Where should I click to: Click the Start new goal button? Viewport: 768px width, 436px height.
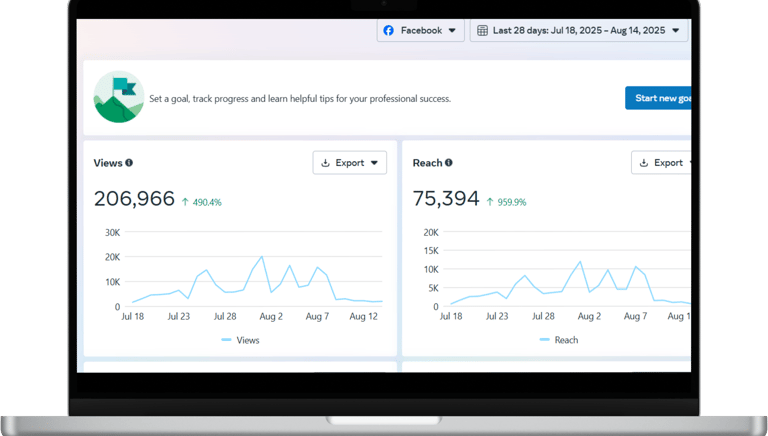658,98
